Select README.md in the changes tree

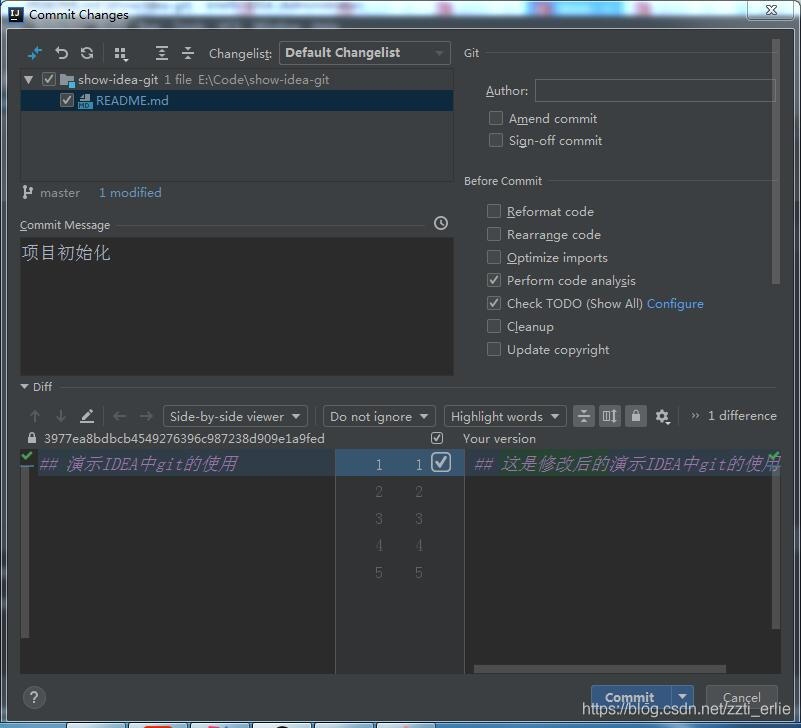[132, 101]
